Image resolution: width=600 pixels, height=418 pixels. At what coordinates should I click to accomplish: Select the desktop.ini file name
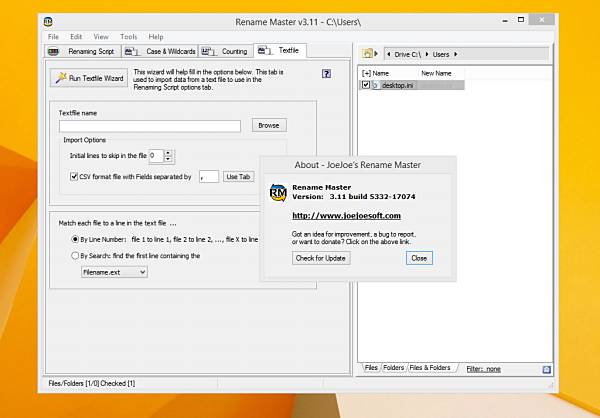click(397, 85)
